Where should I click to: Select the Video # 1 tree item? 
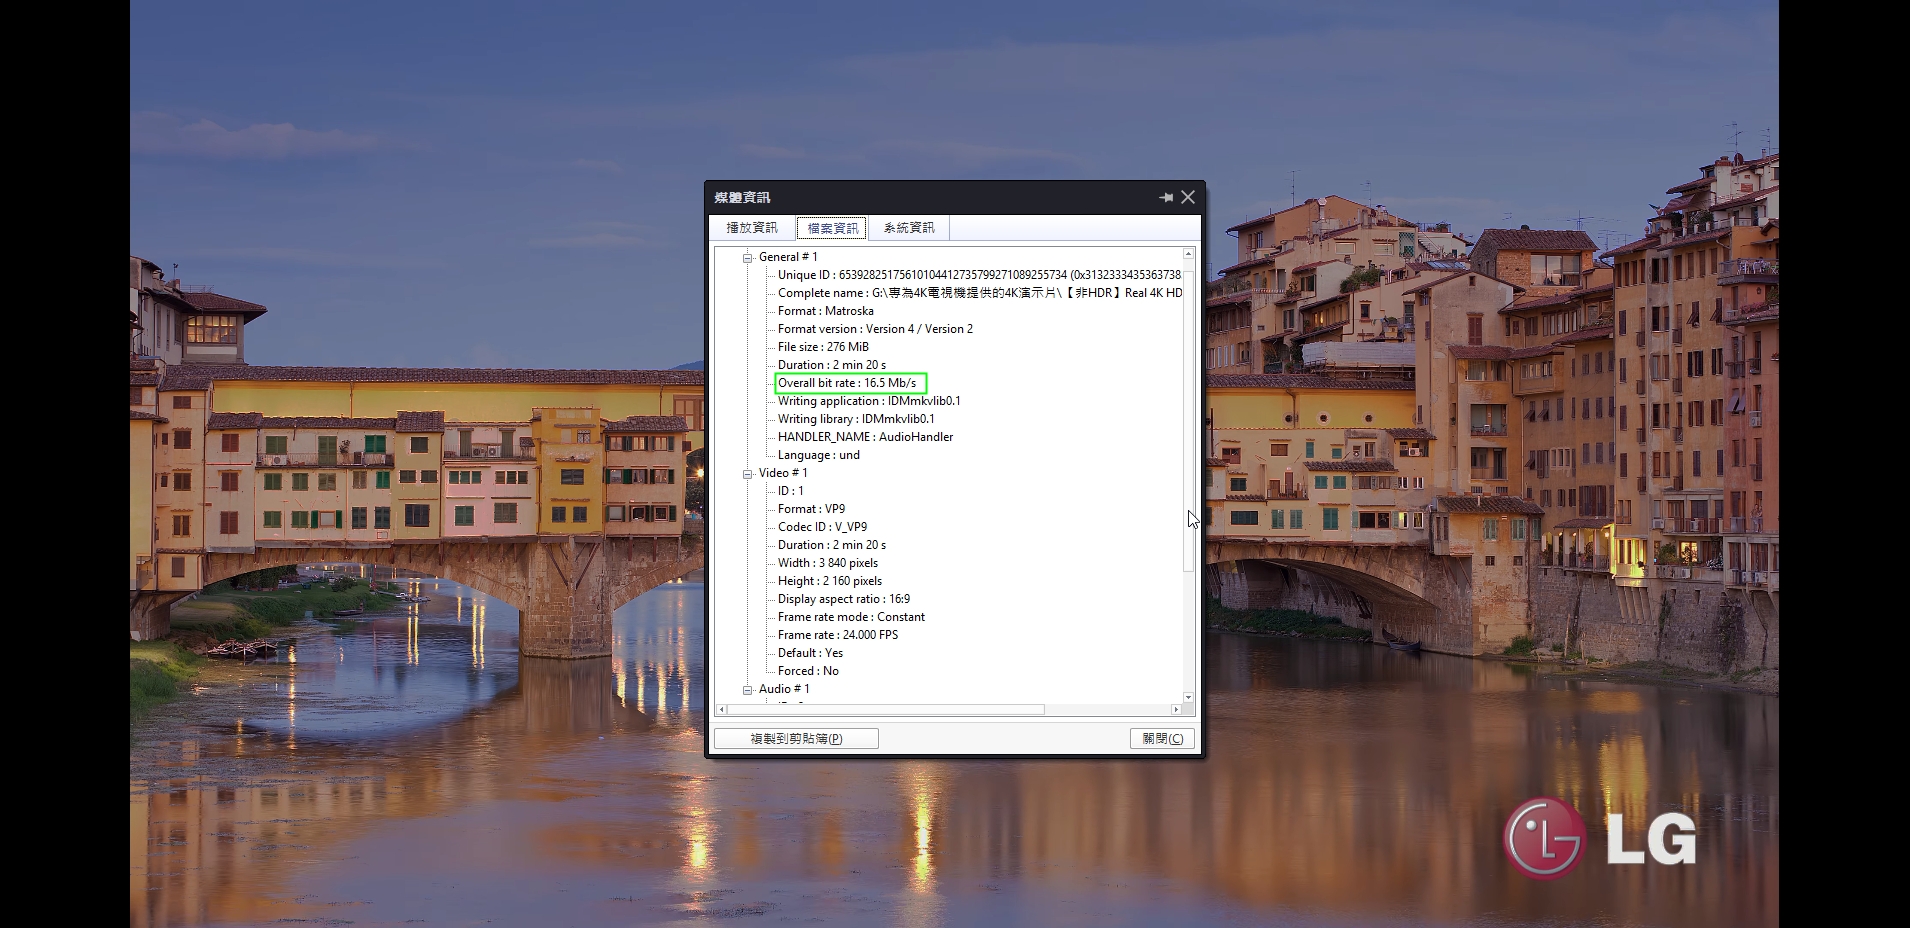[x=783, y=473]
